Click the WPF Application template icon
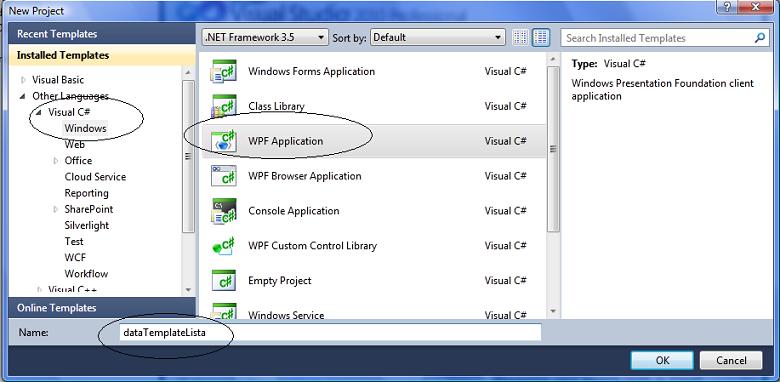The width and height of the screenshot is (780, 382). 223,141
